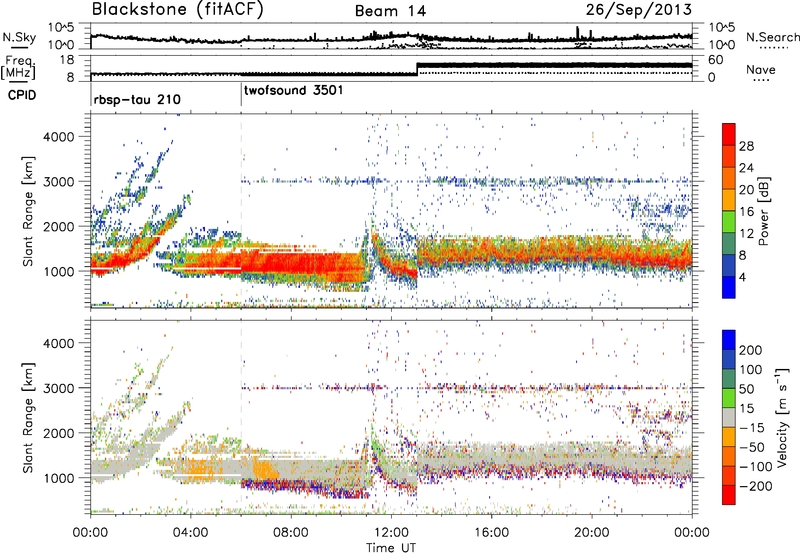Click the '200' velocity colorbar value
Screen dimensions: 800x554
[751, 350]
